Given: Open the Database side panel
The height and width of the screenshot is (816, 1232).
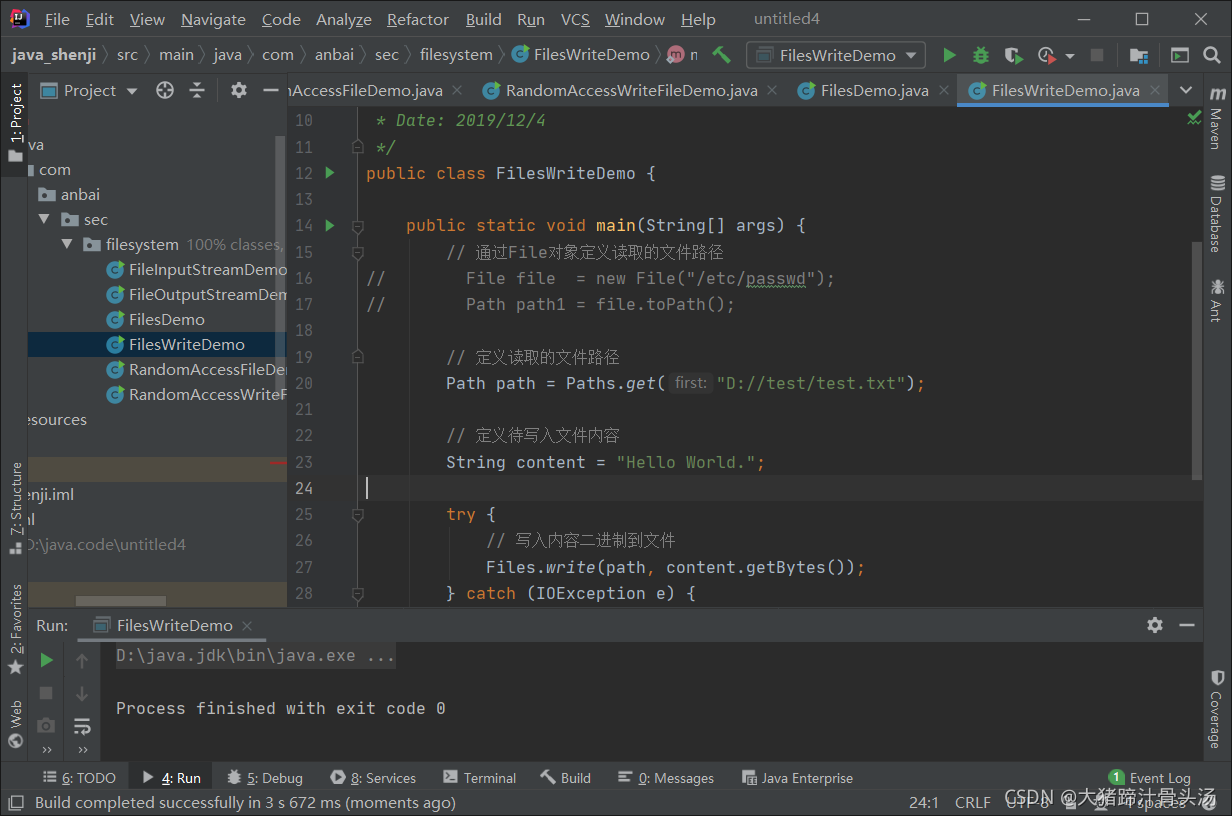Looking at the screenshot, I should (1217, 213).
